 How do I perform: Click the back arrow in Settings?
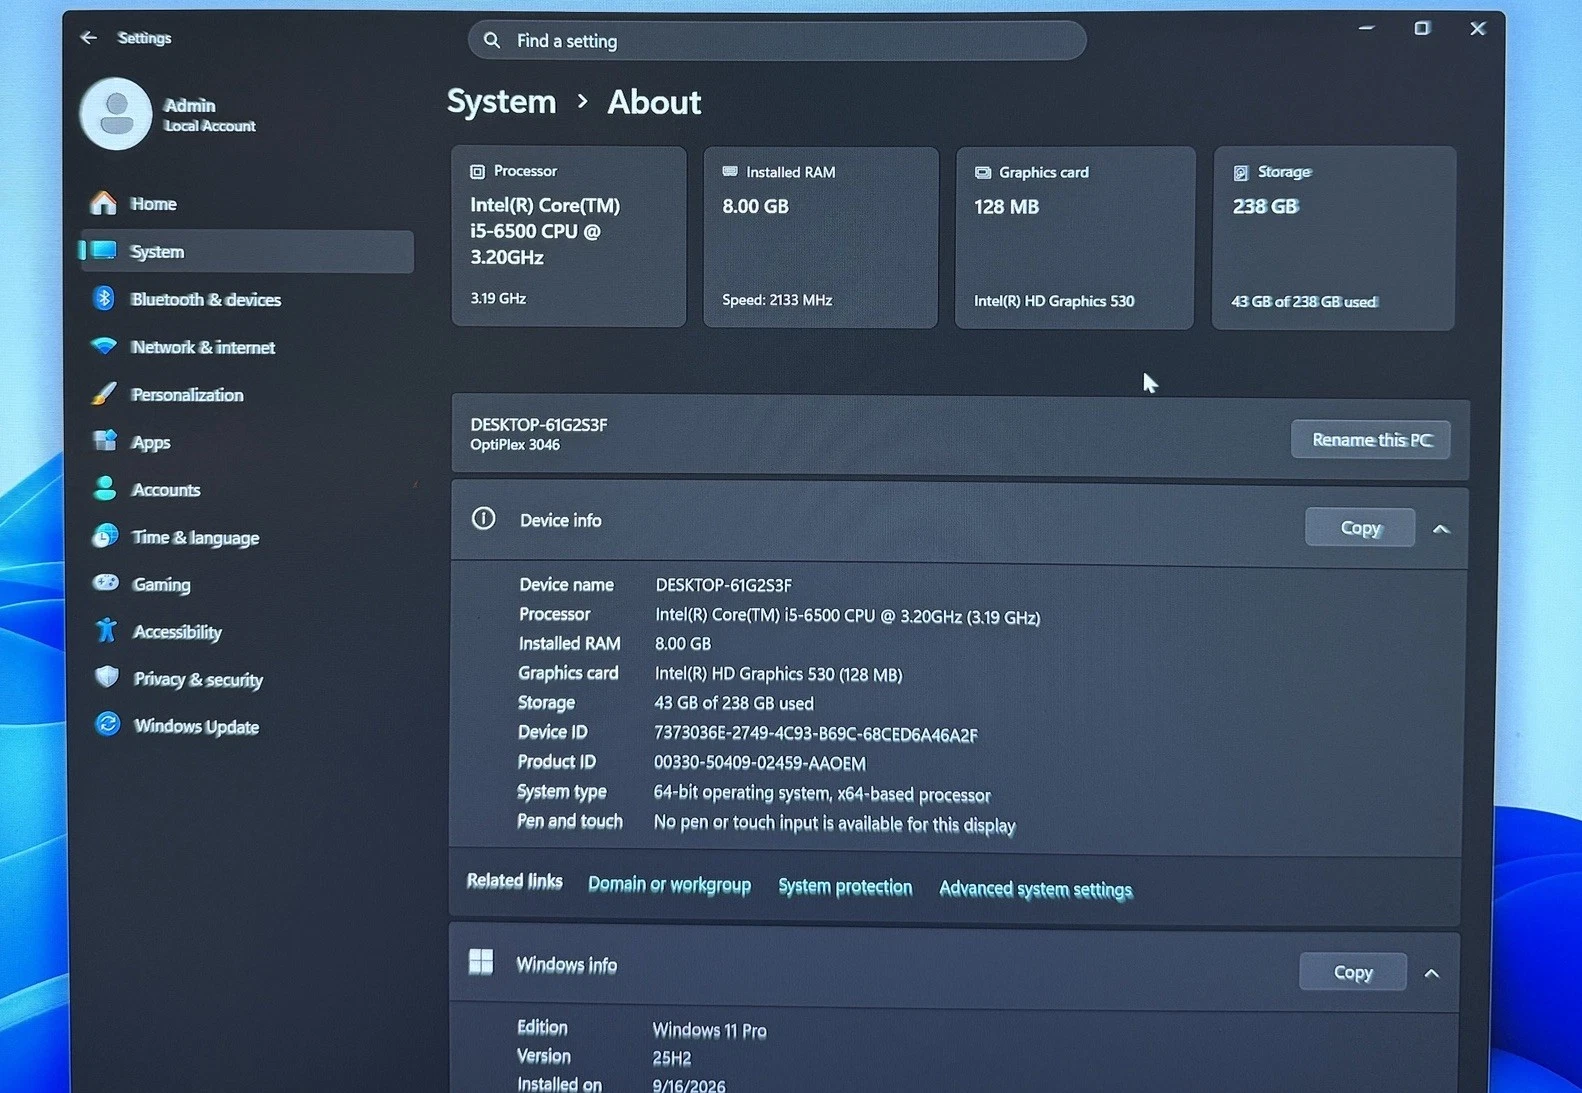(89, 38)
